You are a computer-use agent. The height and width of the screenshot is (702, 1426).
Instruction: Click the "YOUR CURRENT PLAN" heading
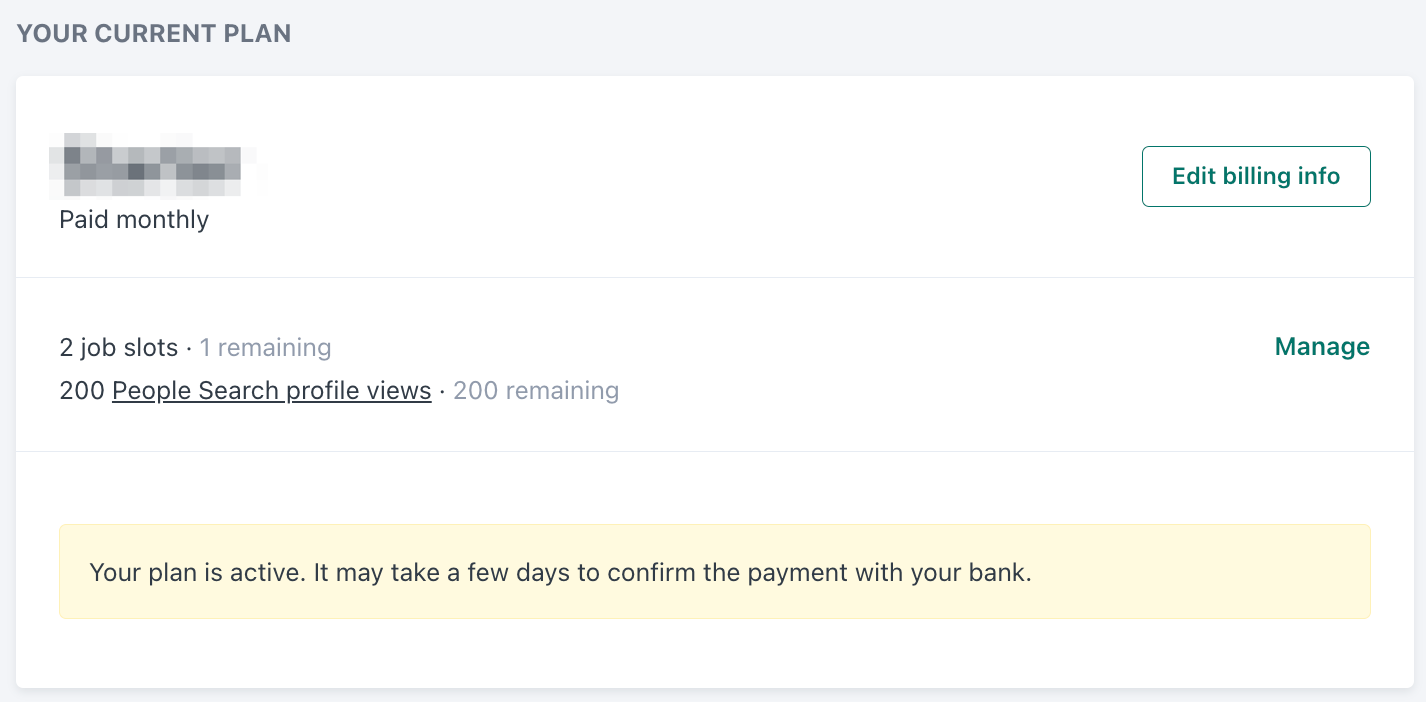pyautogui.click(x=153, y=32)
